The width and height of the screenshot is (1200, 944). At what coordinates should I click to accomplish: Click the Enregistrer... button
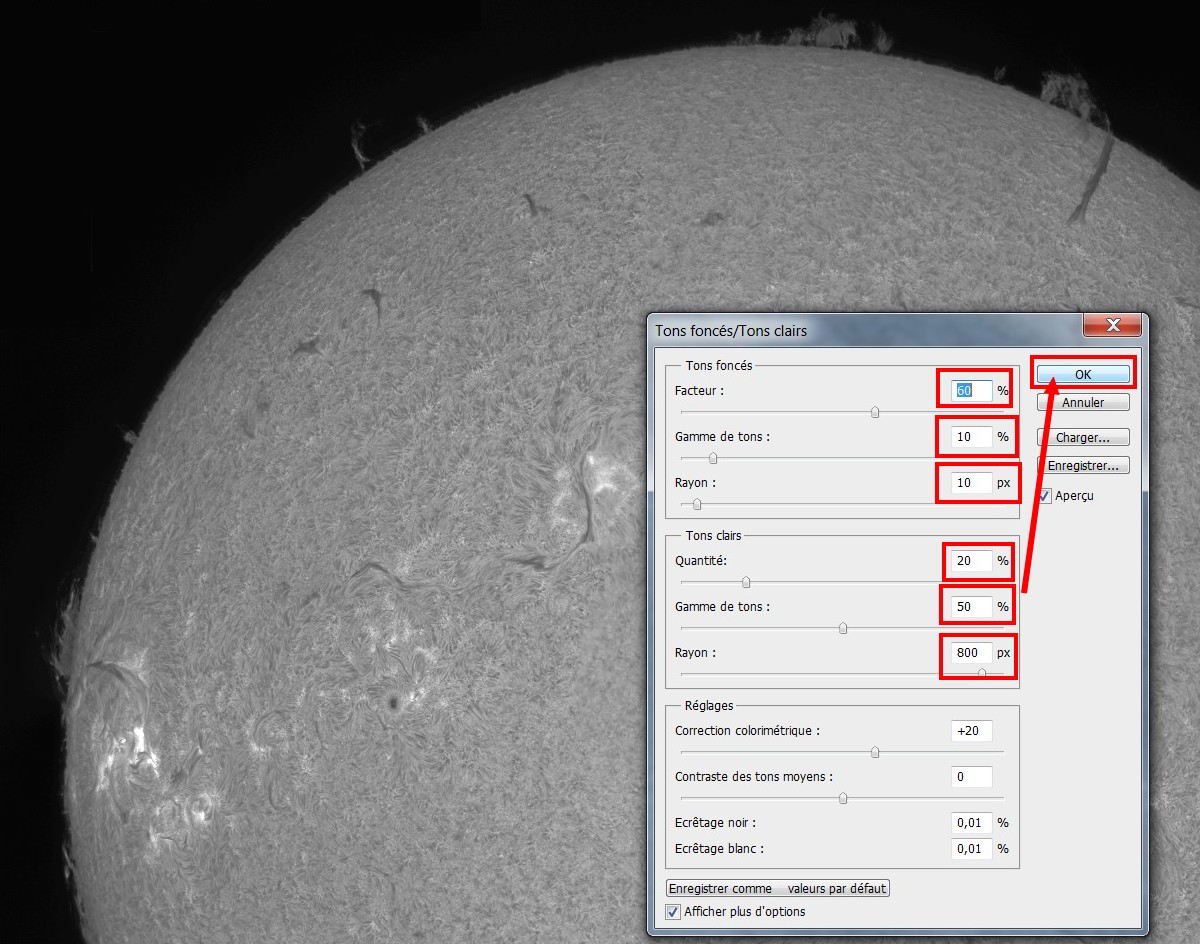point(1083,465)
